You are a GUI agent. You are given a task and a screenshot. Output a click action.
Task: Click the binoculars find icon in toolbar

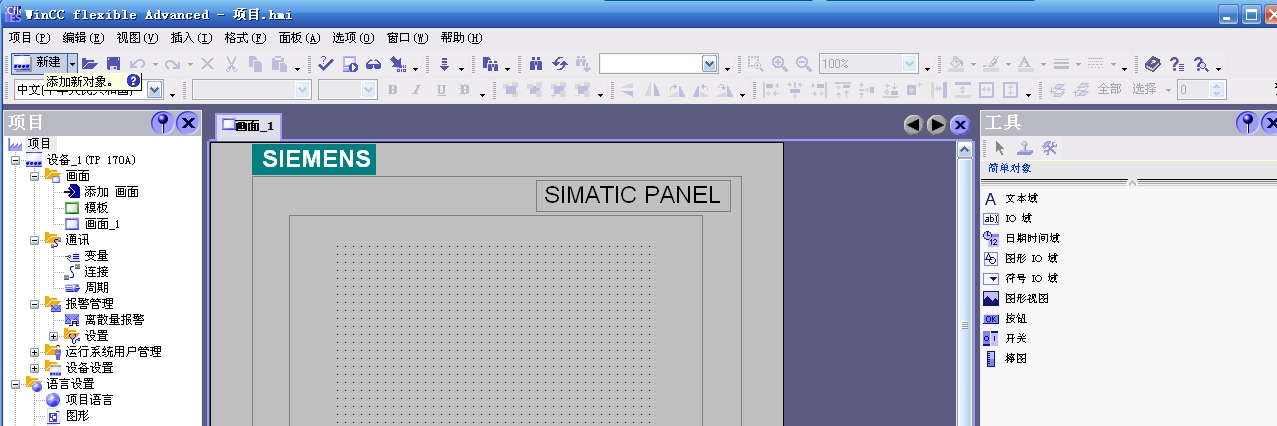tap(536, 64)
